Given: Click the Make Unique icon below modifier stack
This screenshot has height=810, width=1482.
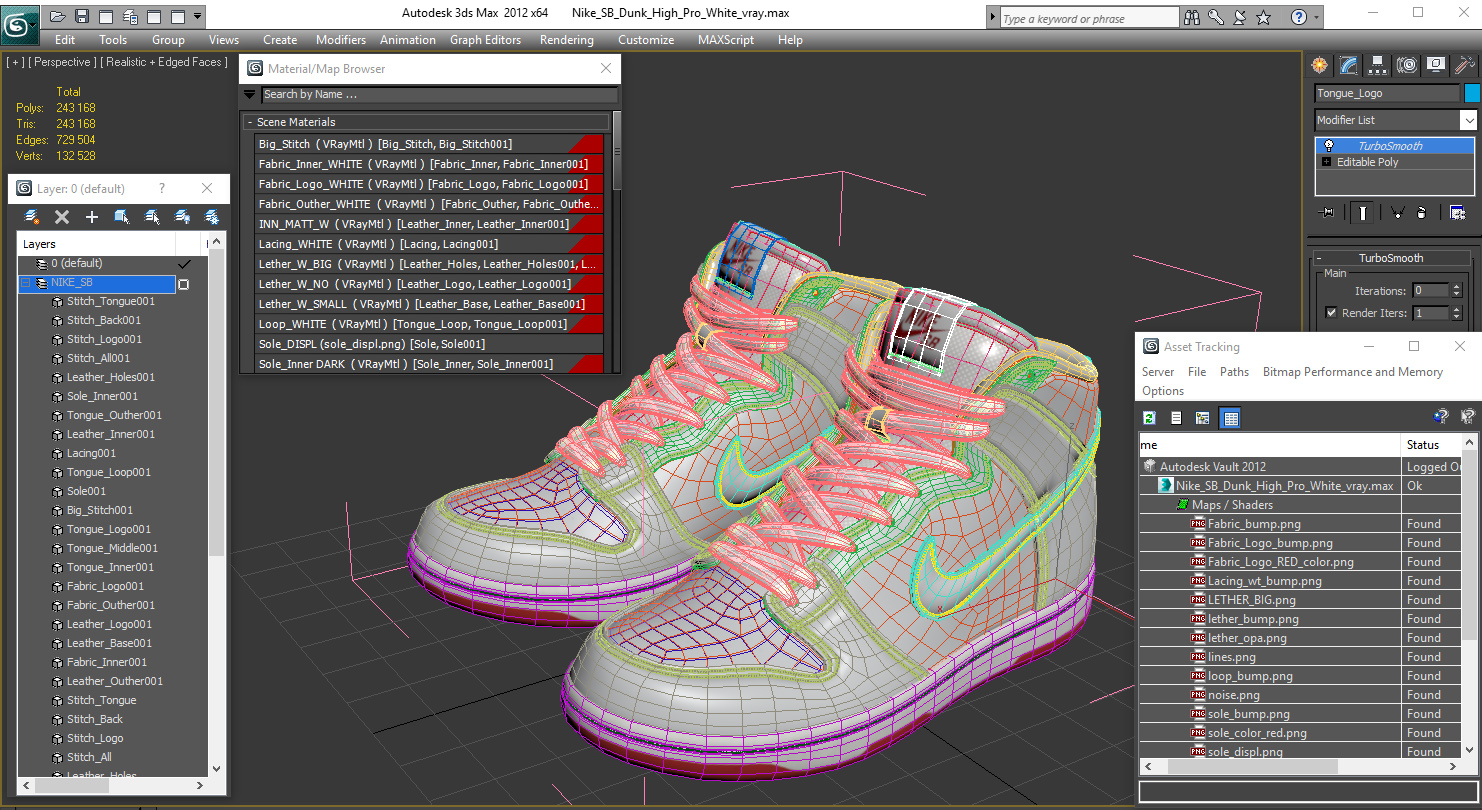Looking at the screenshot, I should pyautogui.click(x=1397, y=212).
